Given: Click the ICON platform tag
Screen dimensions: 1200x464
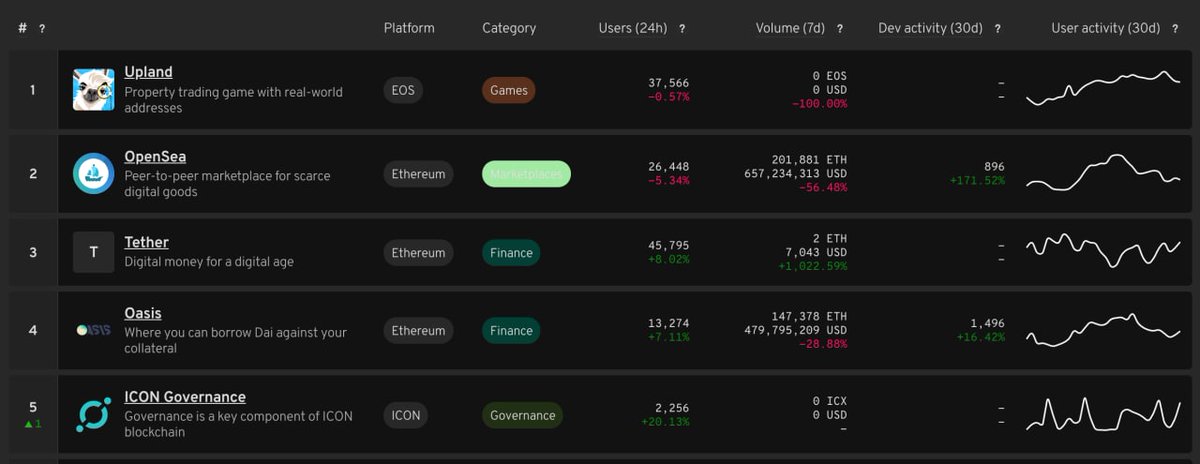Looking at the screenshot, I should [406, 414].
